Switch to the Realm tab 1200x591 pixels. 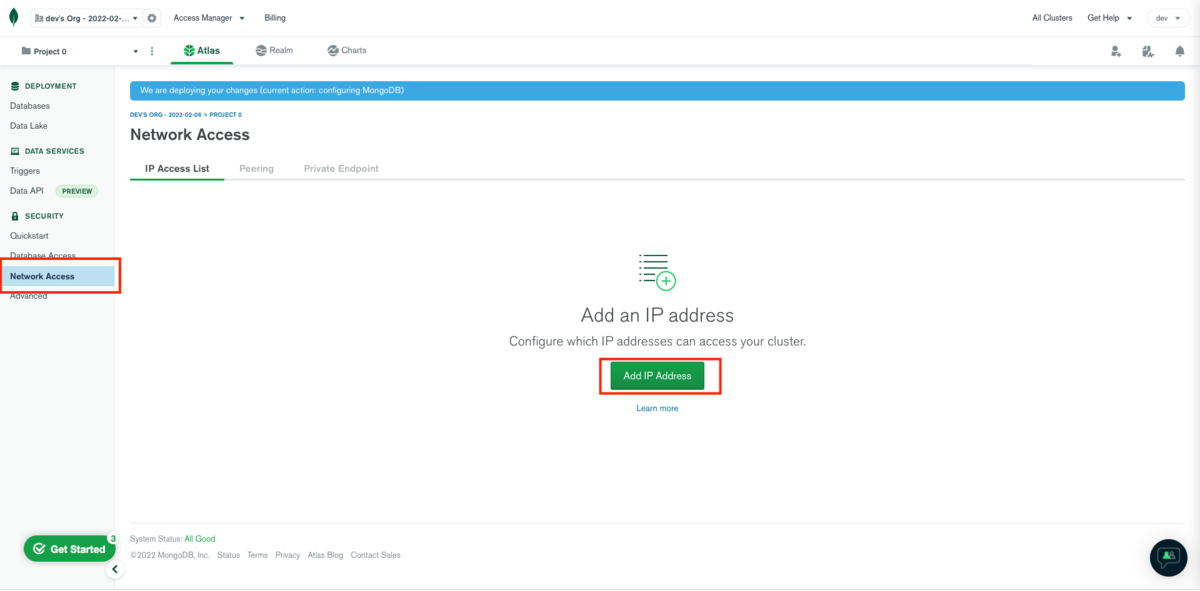click(274, 50)
